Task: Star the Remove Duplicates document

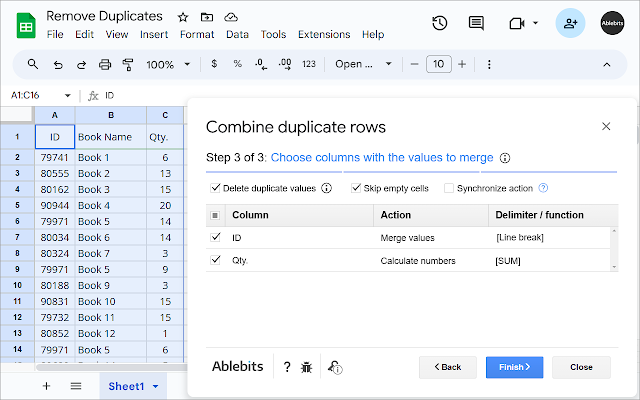Action: pyautogui.click(x=183, y=18)
